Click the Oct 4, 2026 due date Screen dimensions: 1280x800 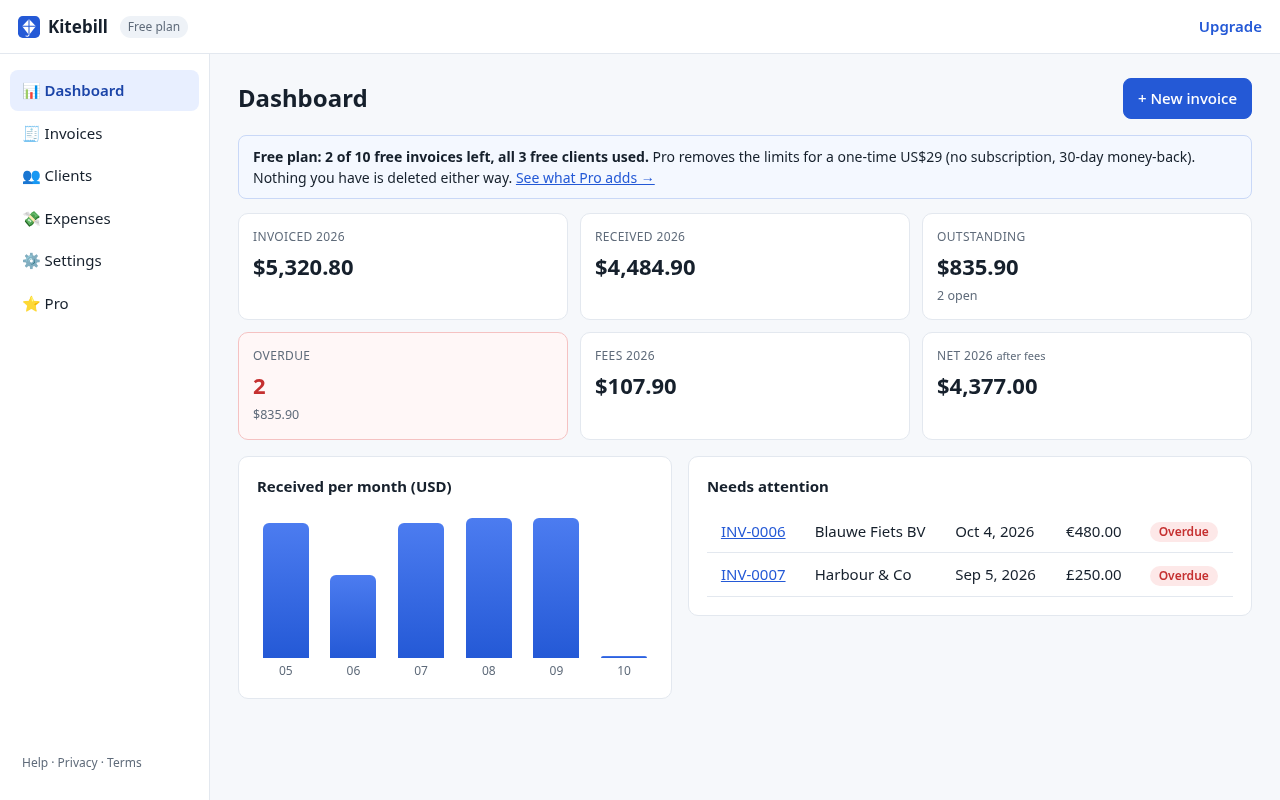[x=995, y=532]
